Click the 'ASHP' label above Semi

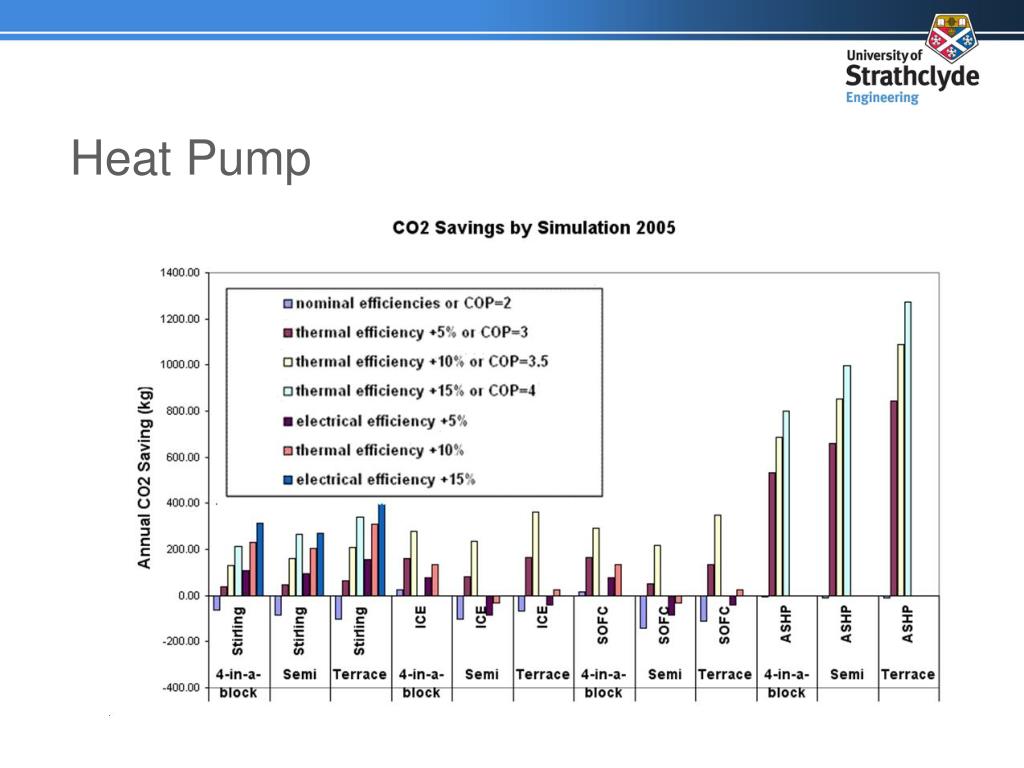coord(846,624)
